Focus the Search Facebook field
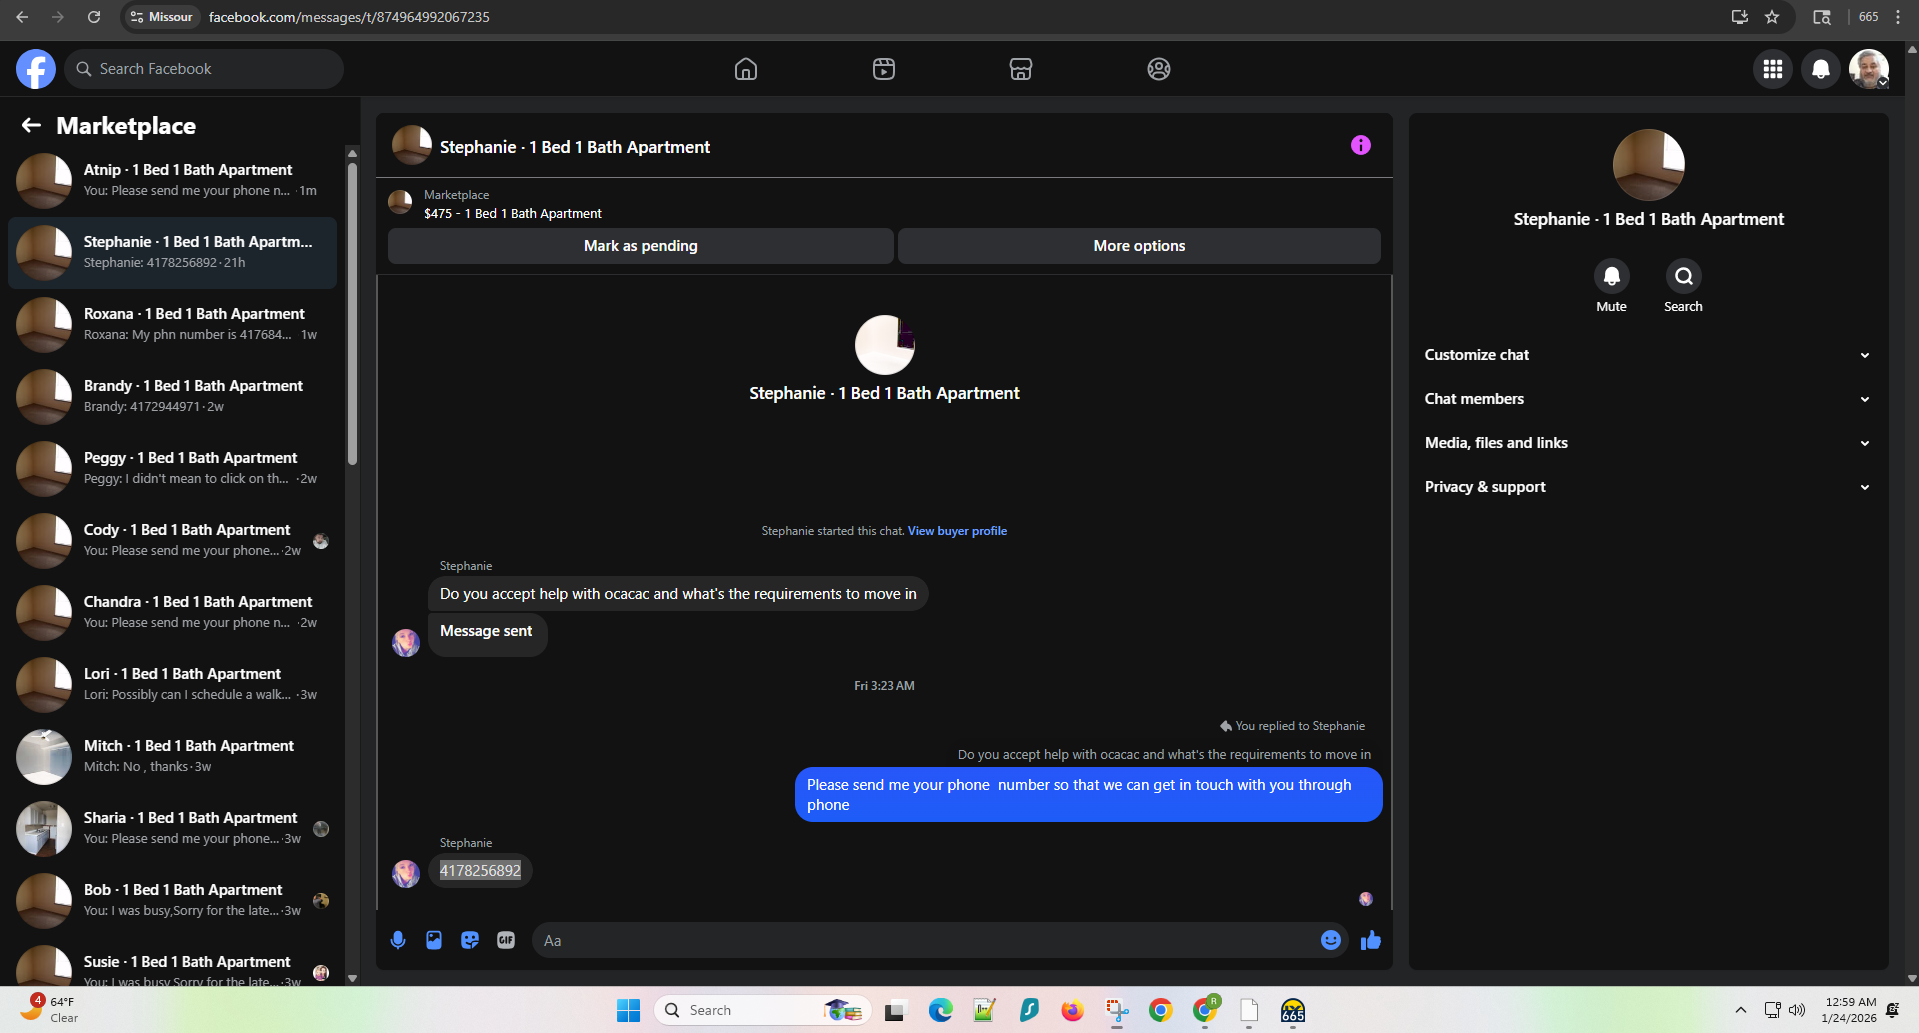The width and height of the screenshot is (1919, 1033). click(205, 69)
